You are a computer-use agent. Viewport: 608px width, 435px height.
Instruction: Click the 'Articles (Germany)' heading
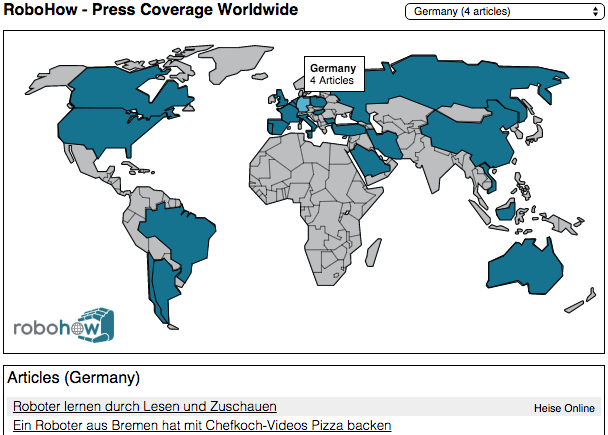[x=73, y=378]
